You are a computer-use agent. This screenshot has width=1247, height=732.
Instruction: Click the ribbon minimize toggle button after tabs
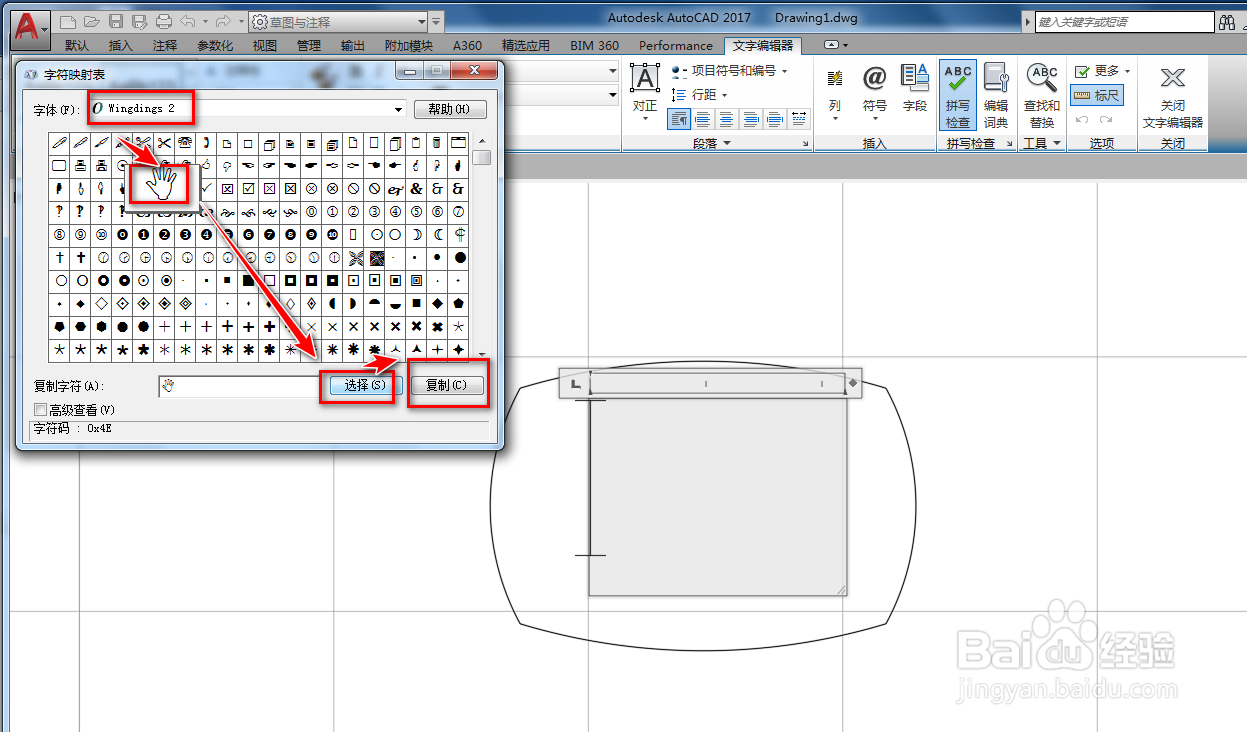(x=831, y=45)
